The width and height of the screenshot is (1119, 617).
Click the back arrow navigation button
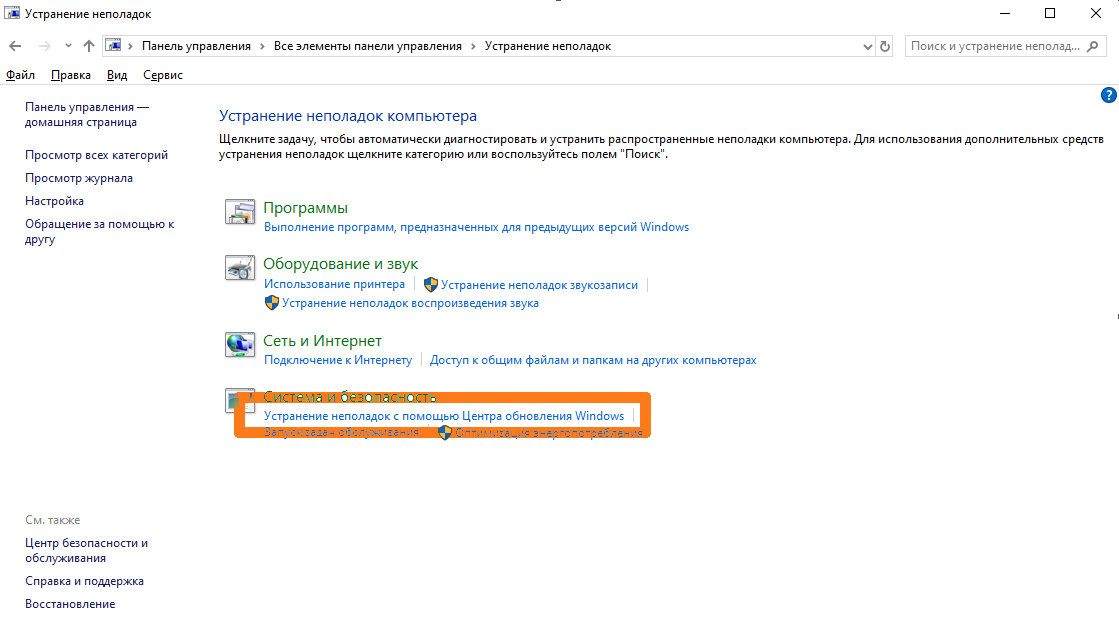pos(15,46)
